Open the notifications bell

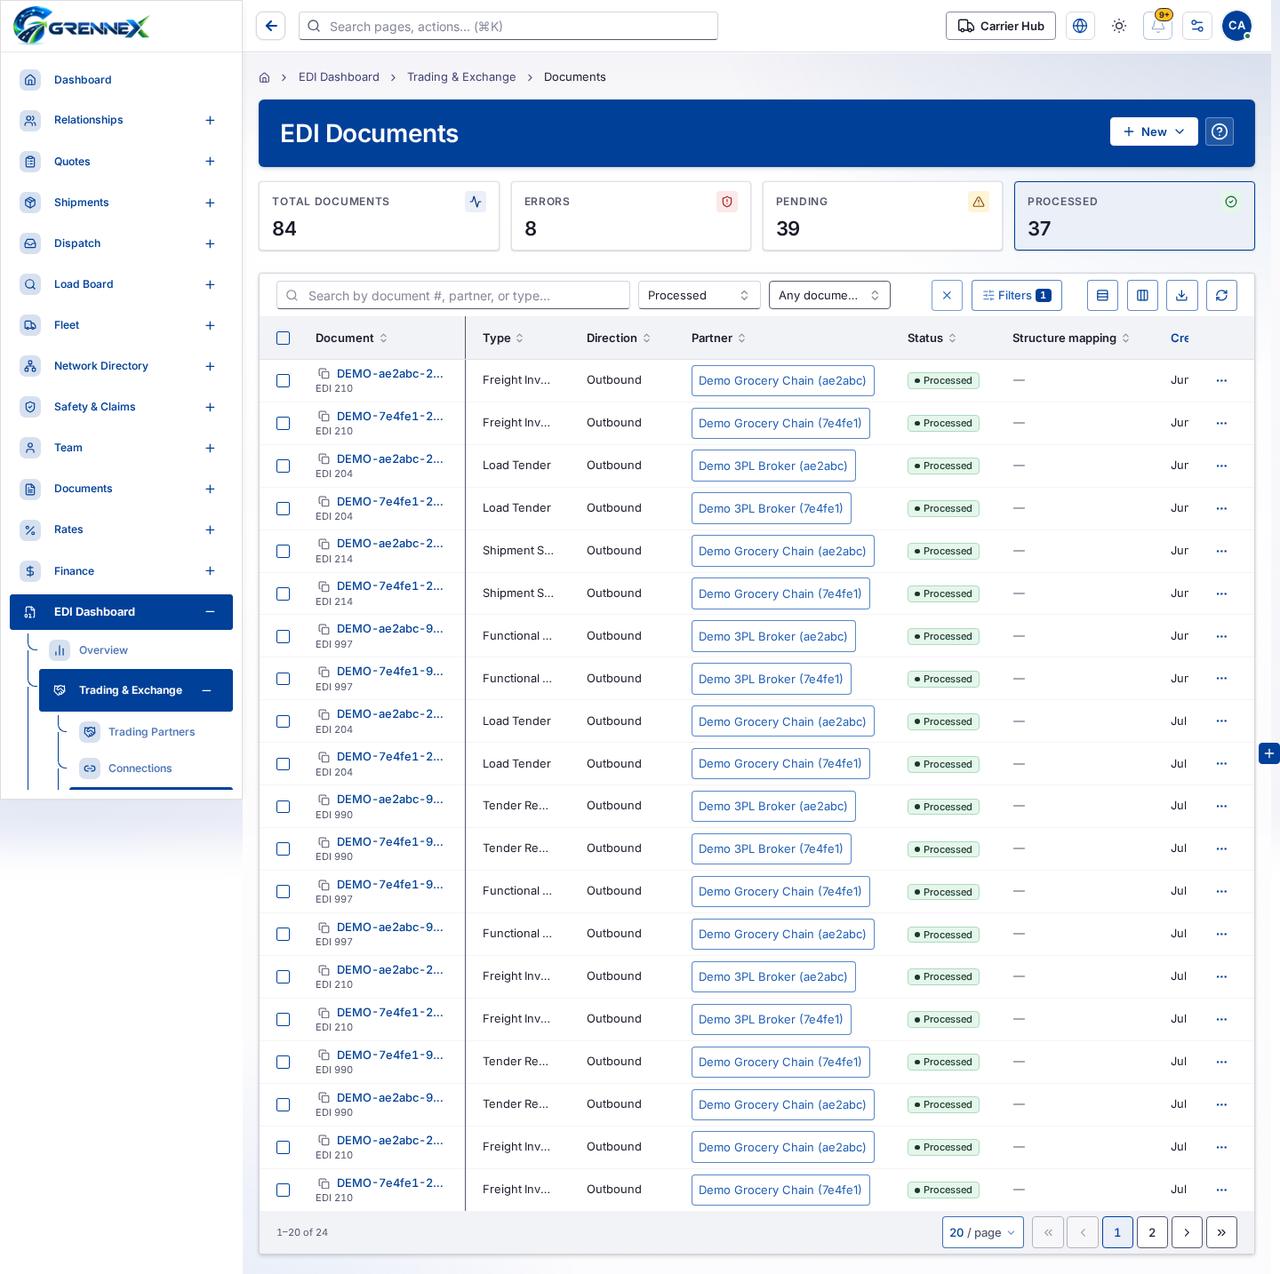tap(1158, 26)
